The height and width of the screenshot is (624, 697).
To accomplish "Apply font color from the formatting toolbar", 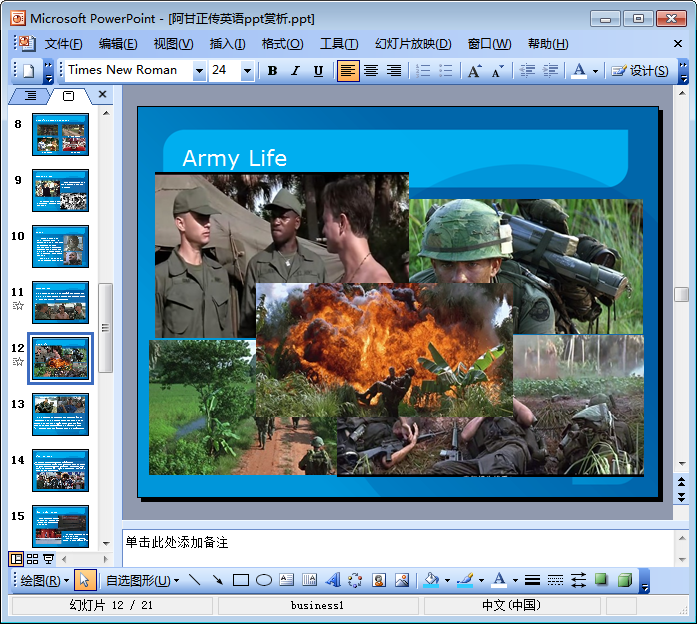I will [579, 71].
